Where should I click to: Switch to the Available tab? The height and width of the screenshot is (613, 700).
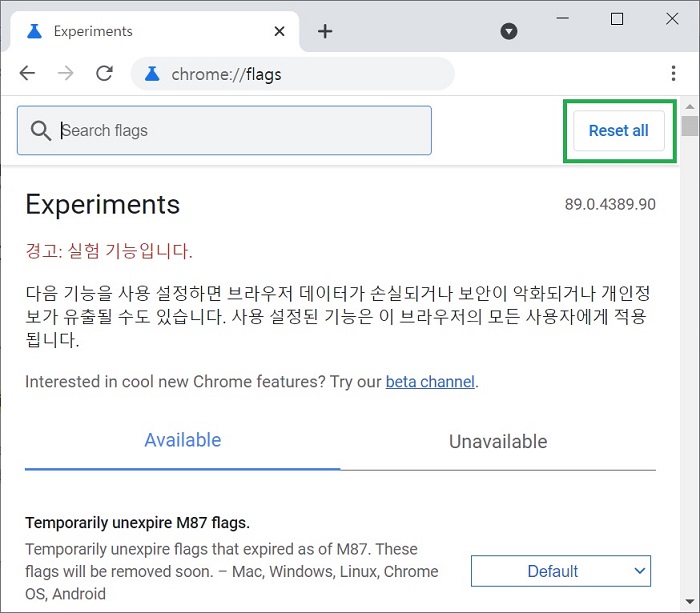[x=183, y=440]
